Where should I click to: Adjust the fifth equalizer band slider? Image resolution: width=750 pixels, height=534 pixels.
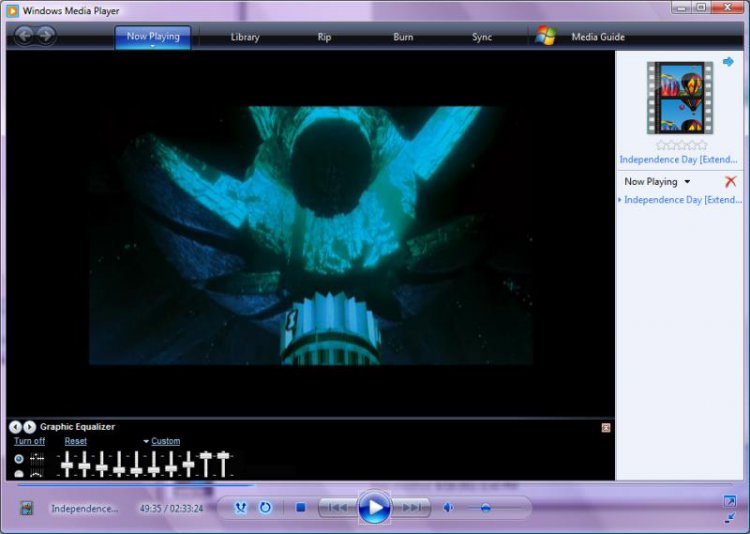(x=136, y=470)
